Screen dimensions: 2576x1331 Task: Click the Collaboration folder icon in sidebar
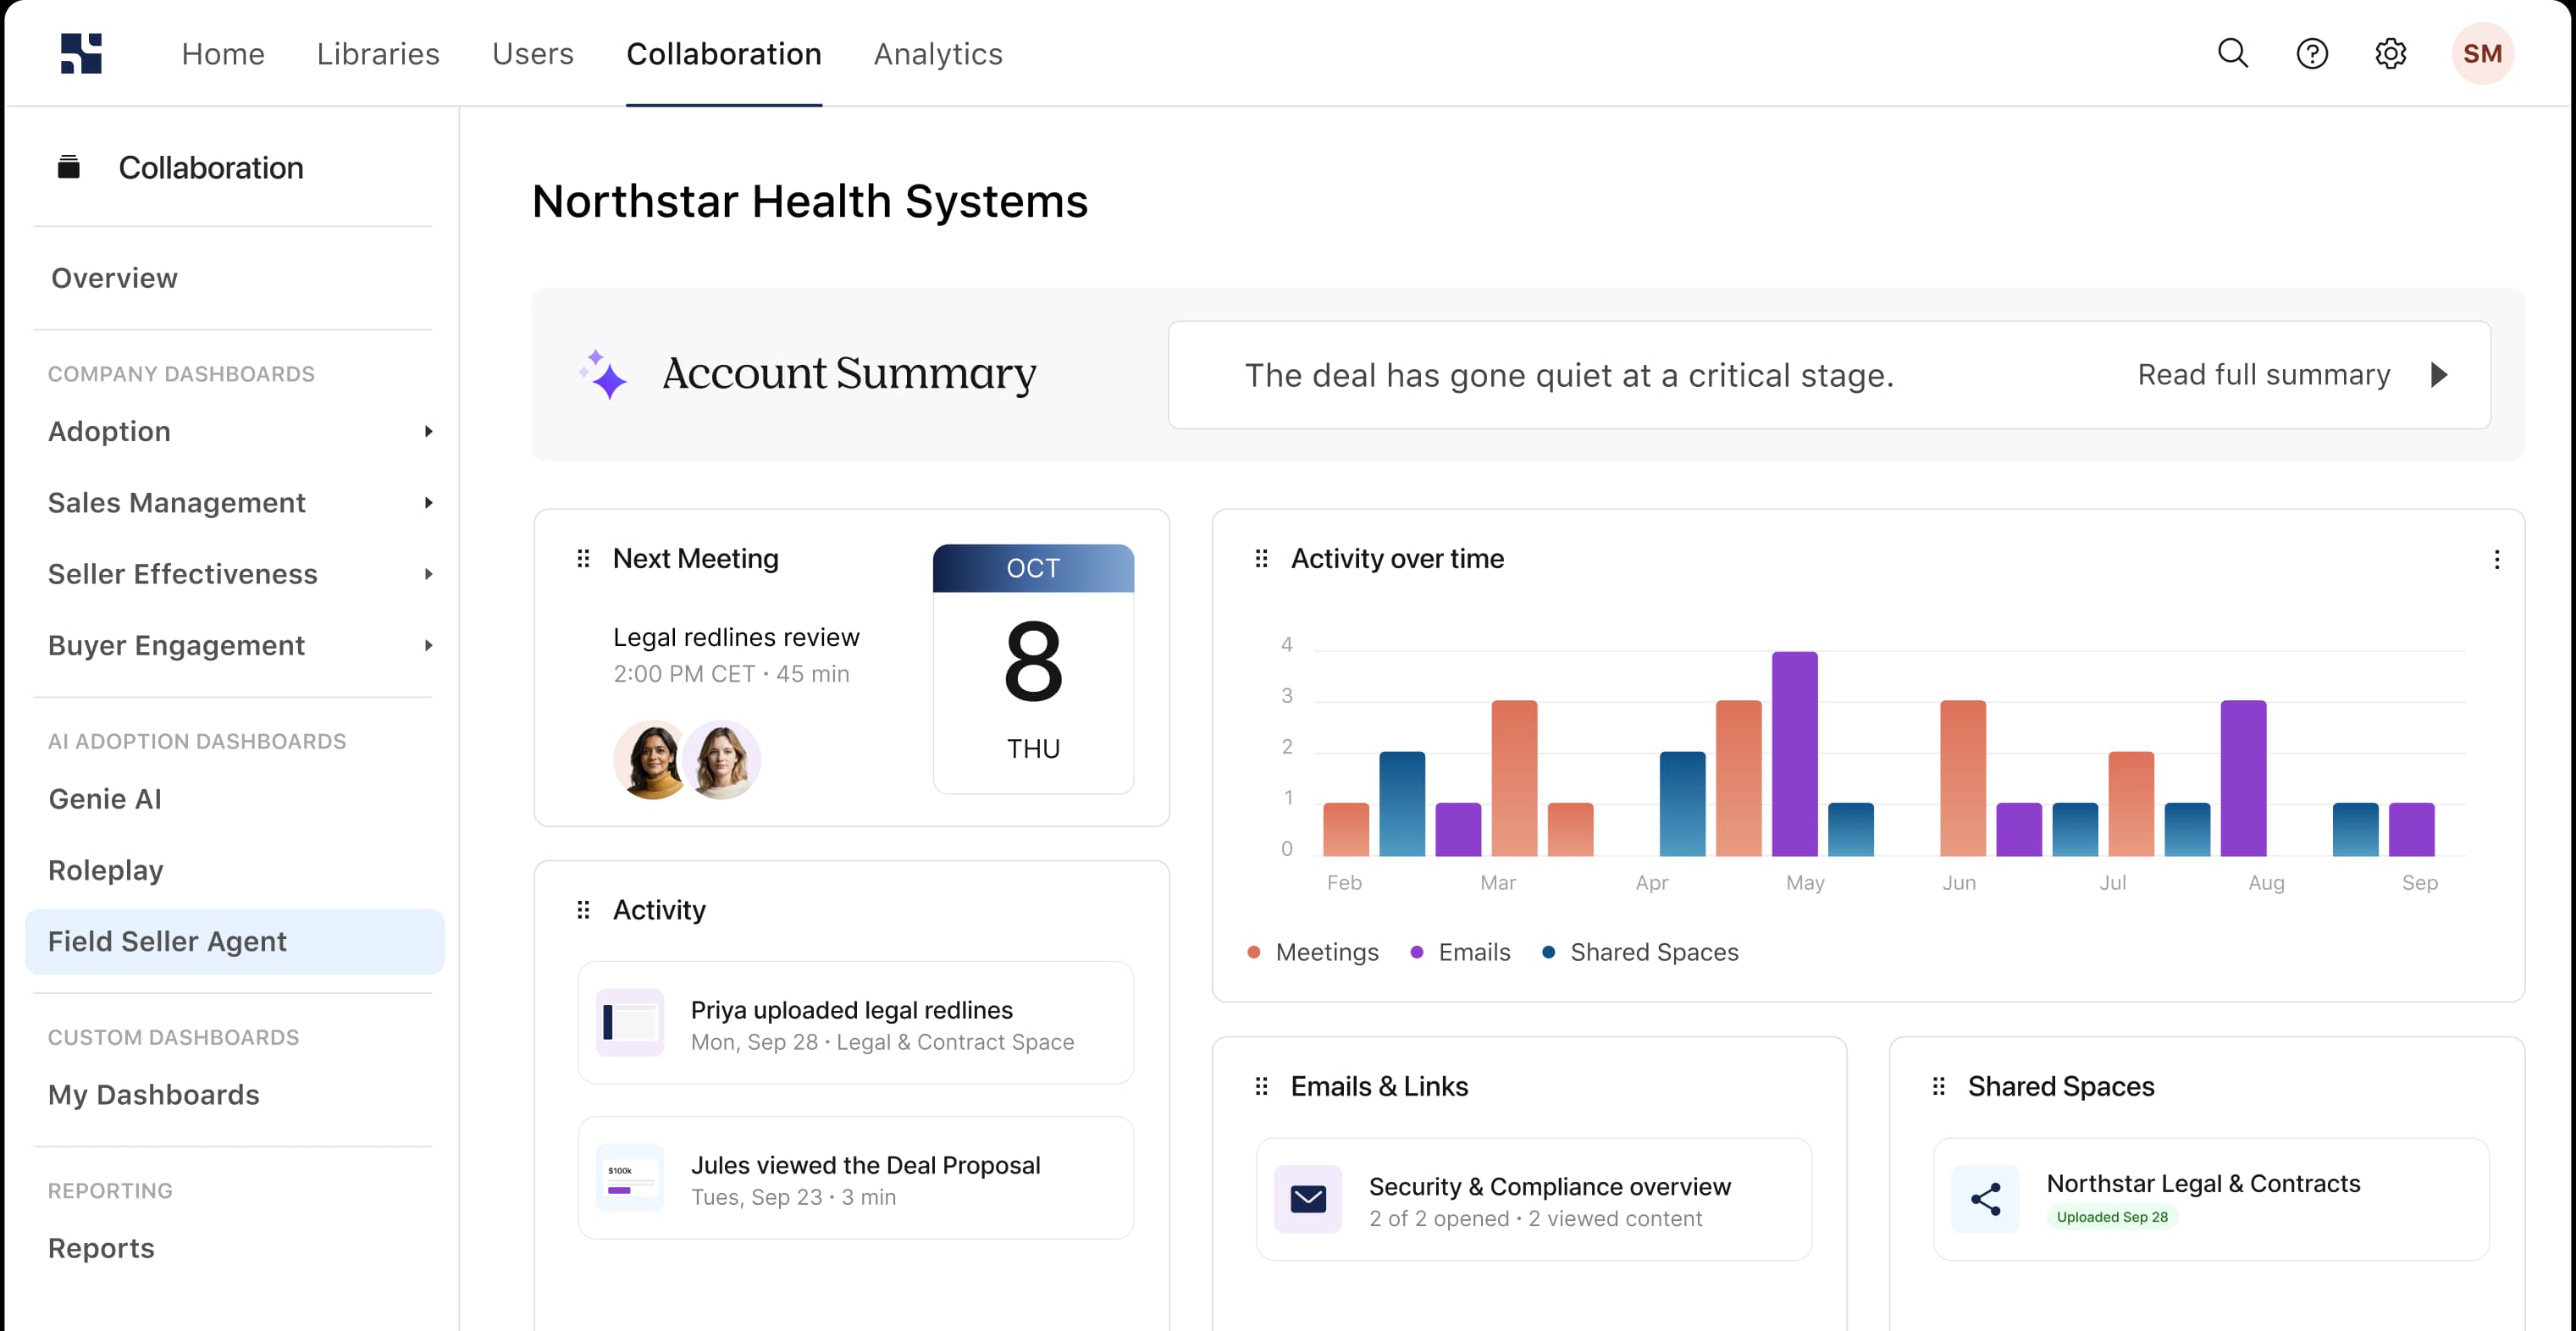[68, 167]
